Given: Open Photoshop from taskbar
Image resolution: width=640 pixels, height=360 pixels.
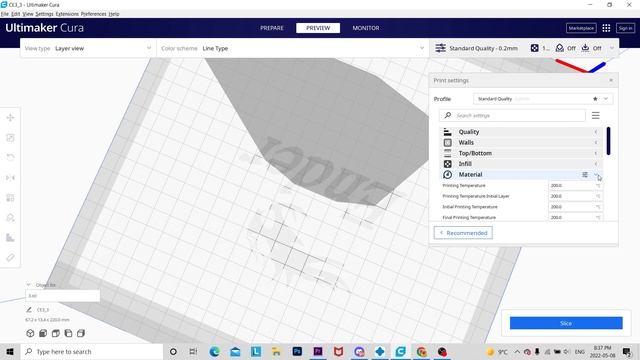Looking at the screenshot, I should coord(297,351).
